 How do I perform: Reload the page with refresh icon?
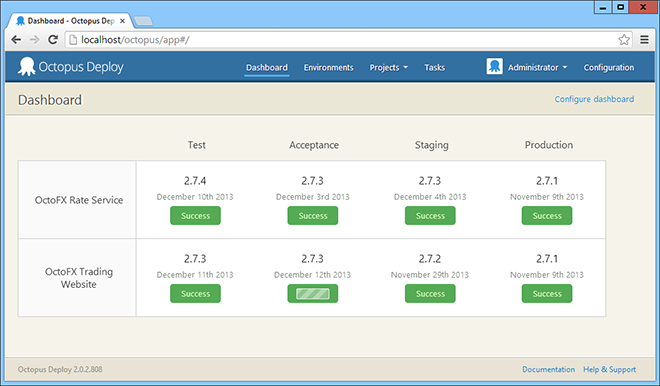click(x=53, y=40)
